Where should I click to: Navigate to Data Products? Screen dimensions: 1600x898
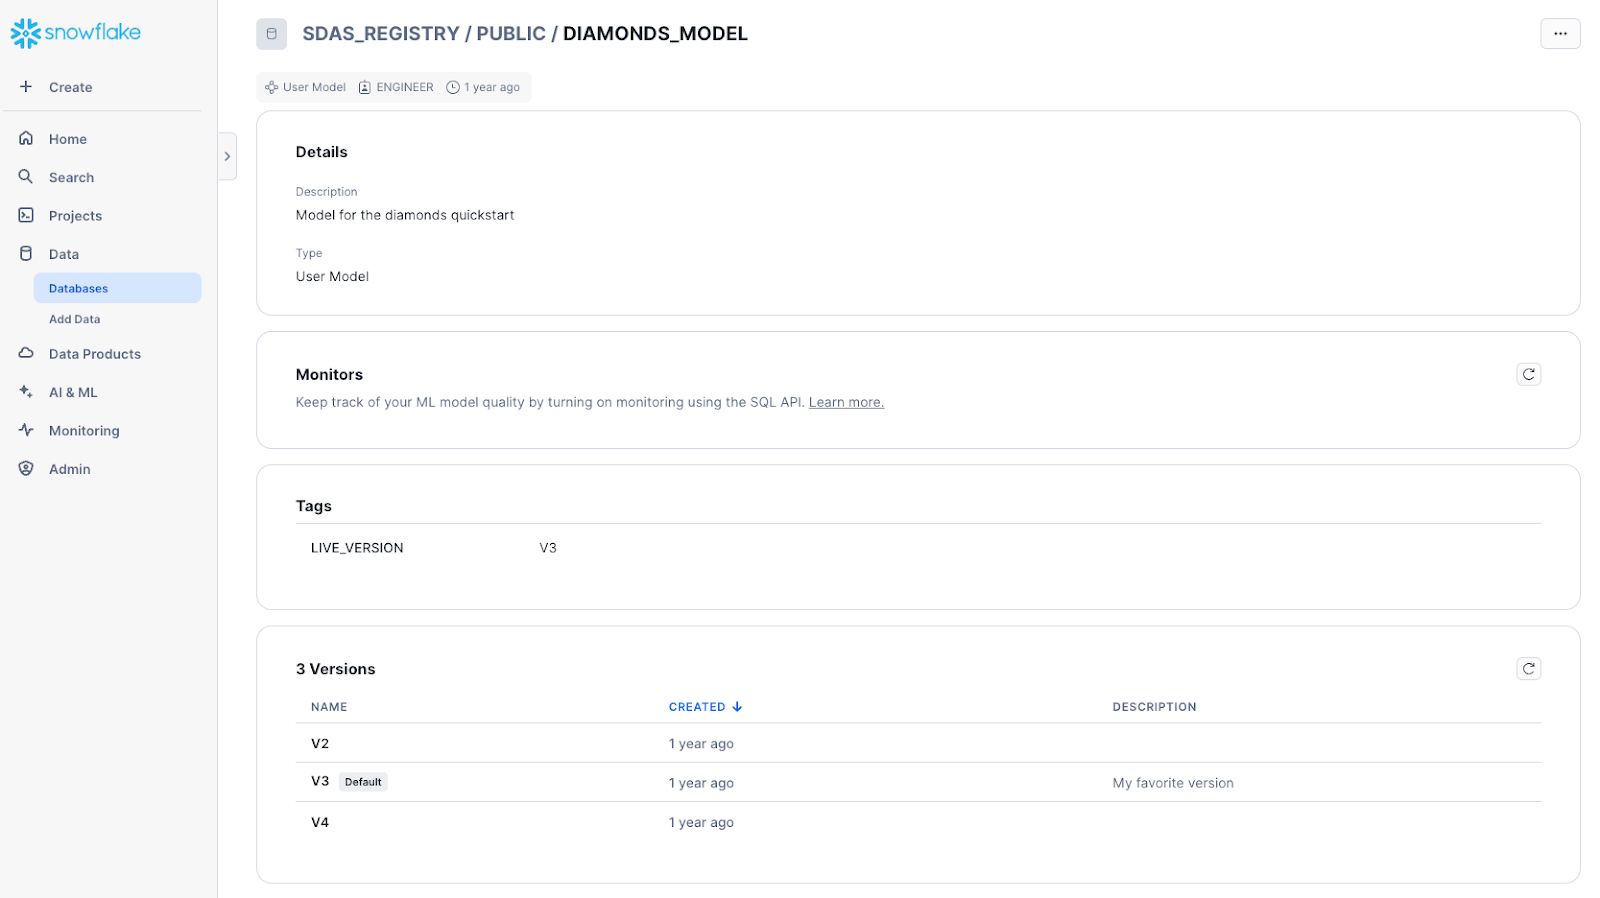pos(95,354)
